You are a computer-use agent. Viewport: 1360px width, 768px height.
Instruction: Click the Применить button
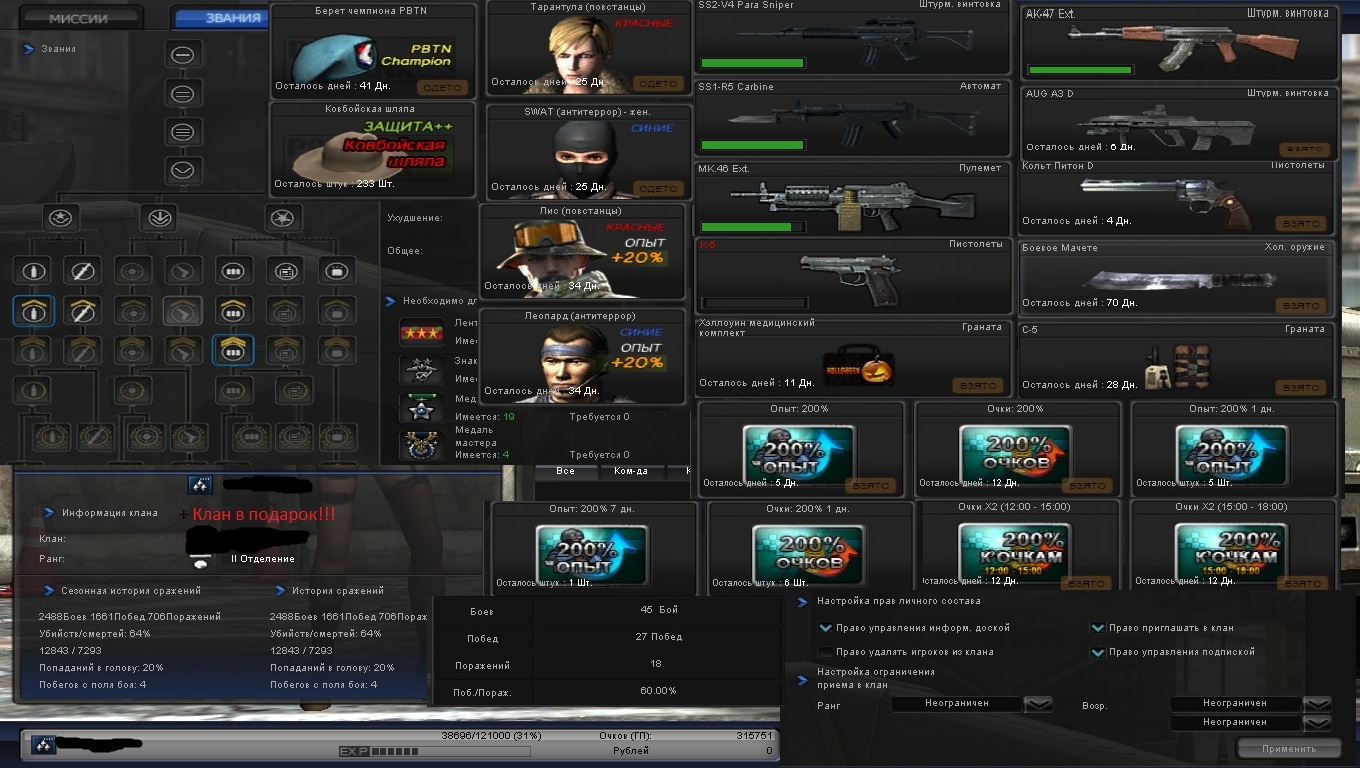pos(1289,748)
